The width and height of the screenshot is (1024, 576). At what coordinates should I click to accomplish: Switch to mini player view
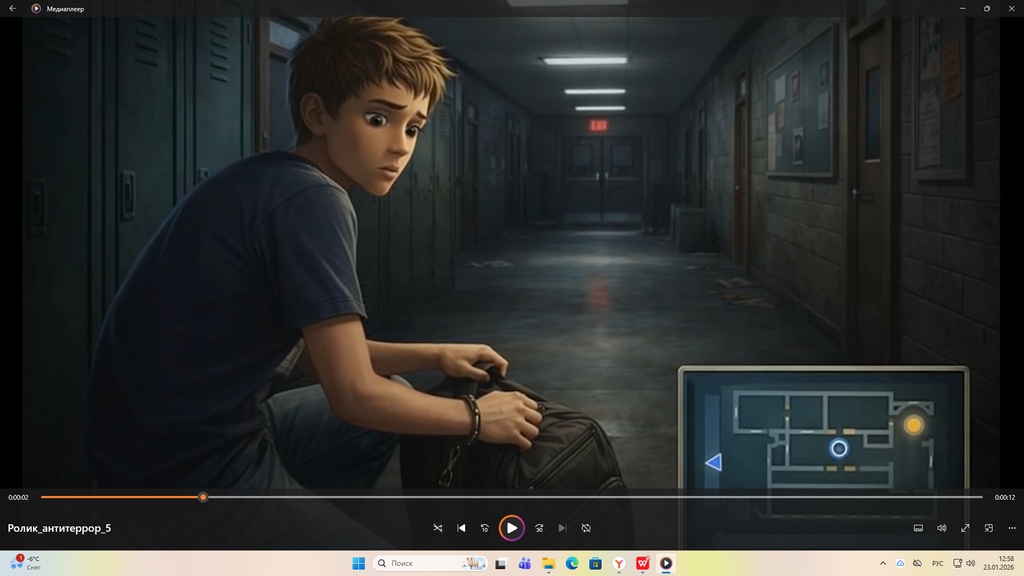point(988,528)
